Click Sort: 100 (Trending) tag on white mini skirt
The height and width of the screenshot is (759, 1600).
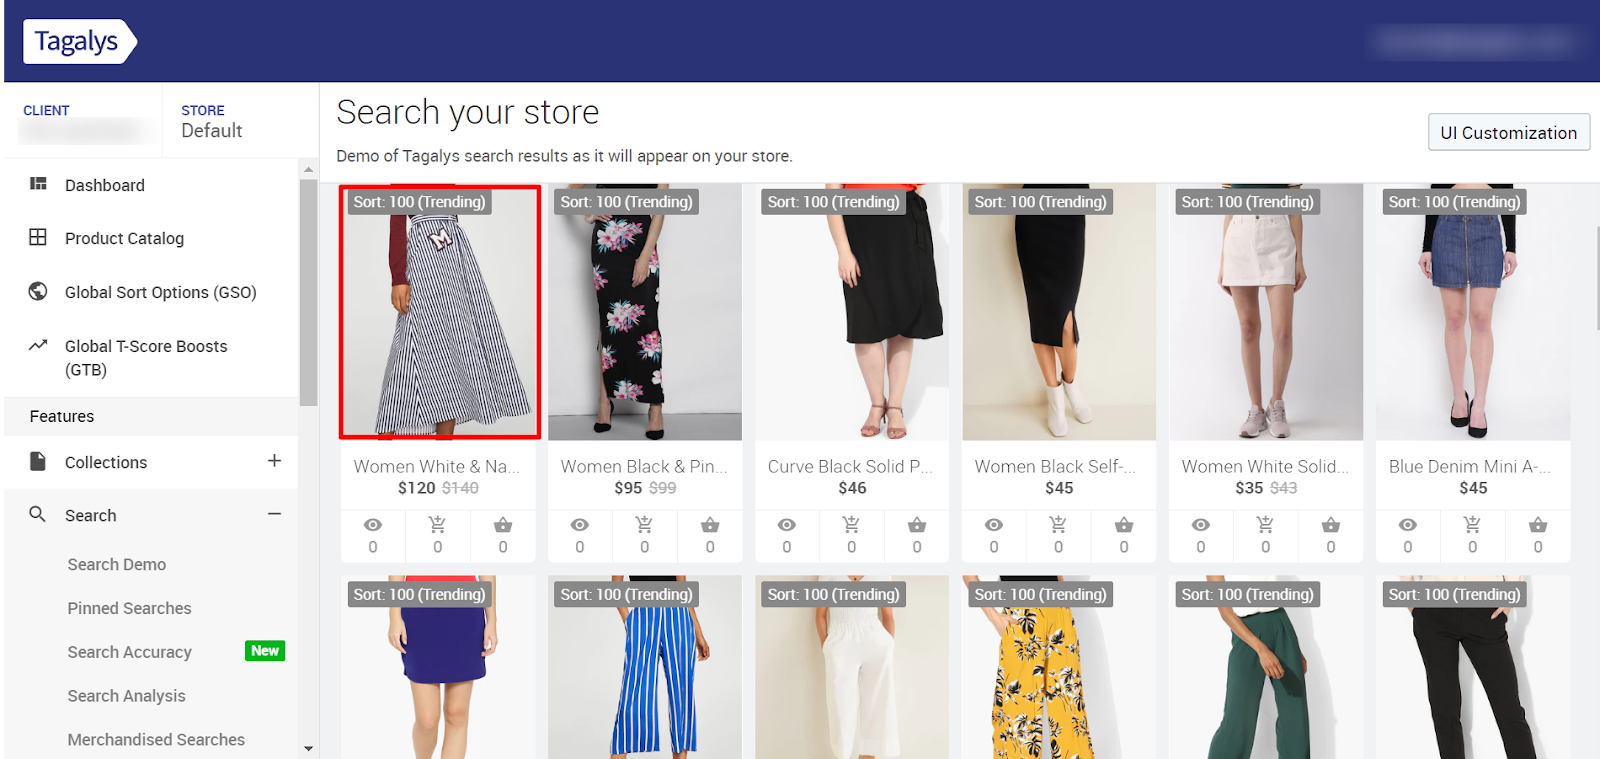(x=1247, y=202)
